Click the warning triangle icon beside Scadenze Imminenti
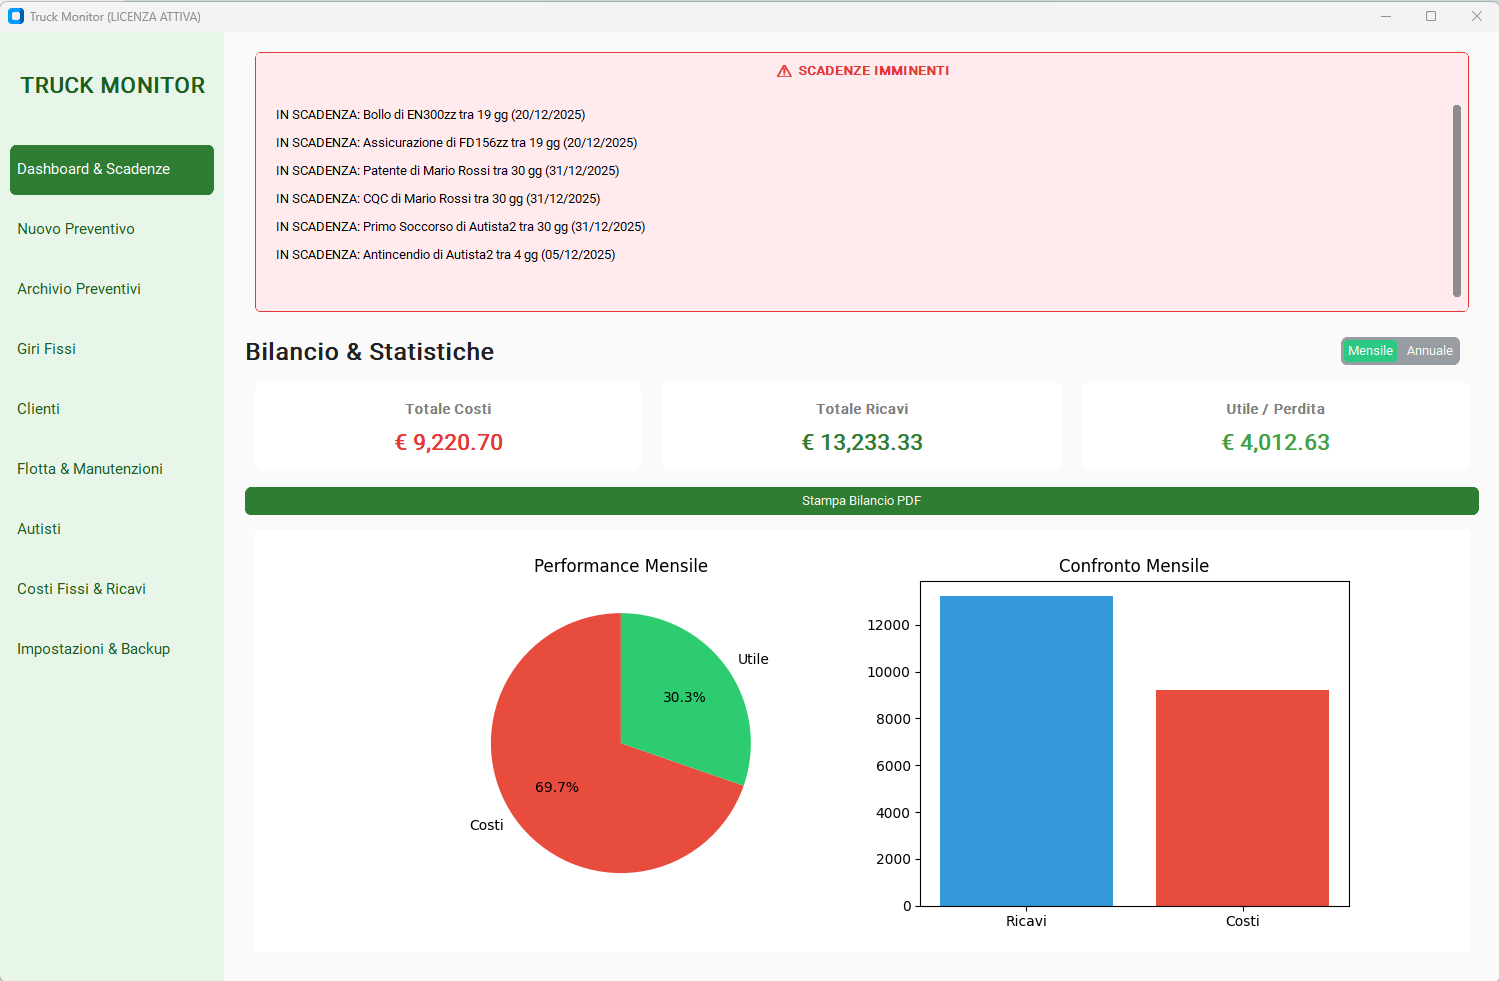This screenshot has width=1499, height=981. [784, 71]
